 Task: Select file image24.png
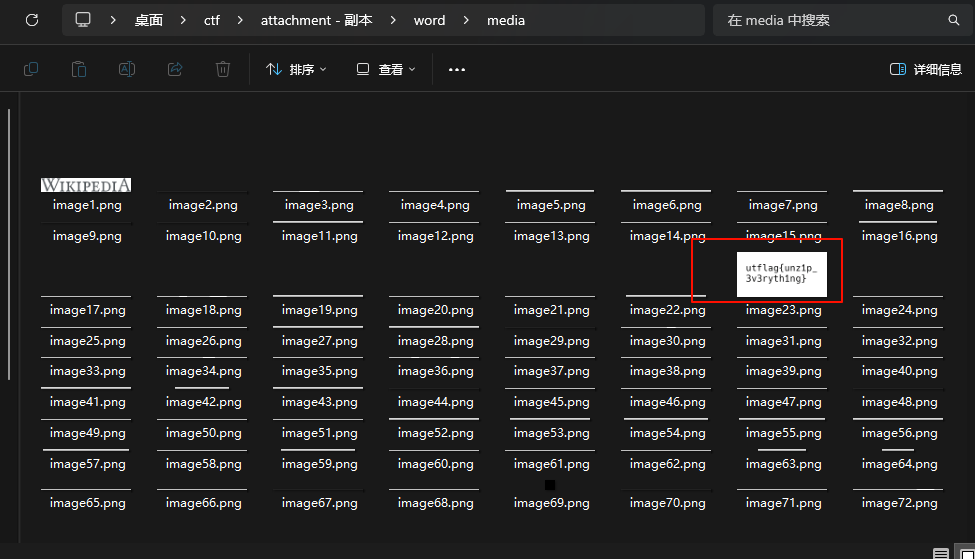pos(899,310)
